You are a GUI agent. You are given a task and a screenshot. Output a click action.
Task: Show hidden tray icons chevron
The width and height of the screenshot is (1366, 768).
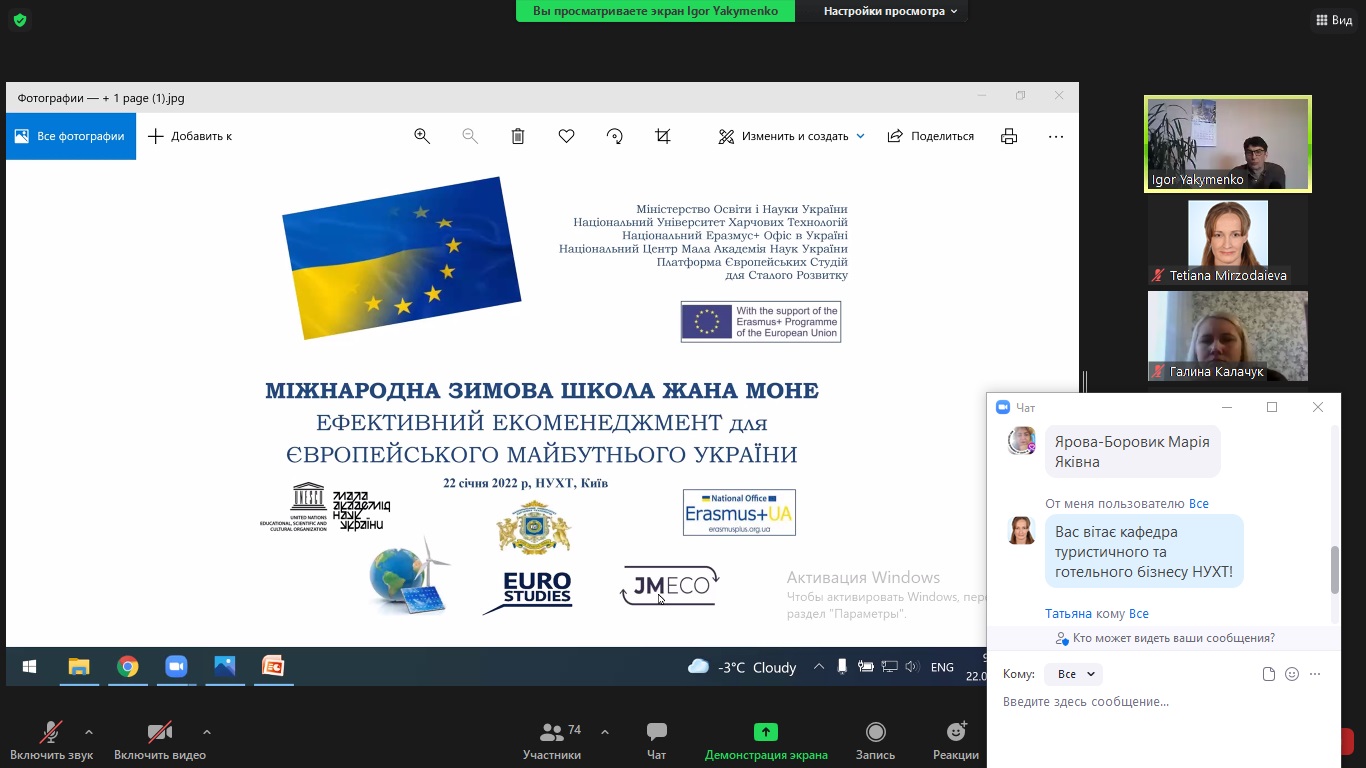(819, 667)
